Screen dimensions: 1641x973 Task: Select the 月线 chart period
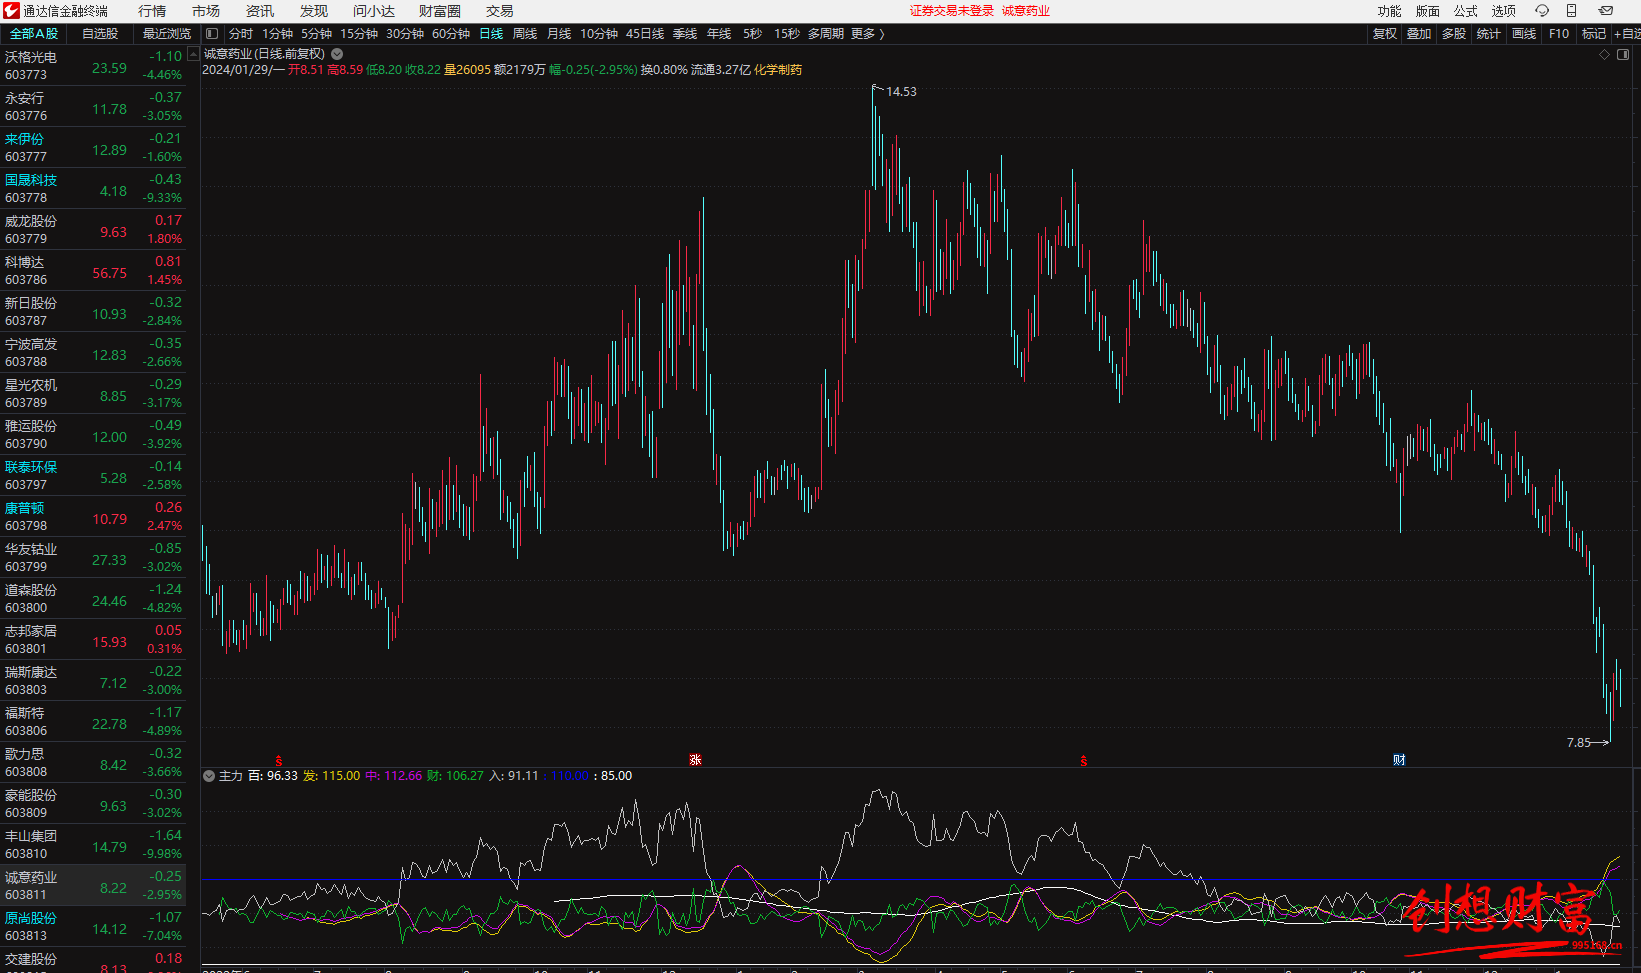559,34
